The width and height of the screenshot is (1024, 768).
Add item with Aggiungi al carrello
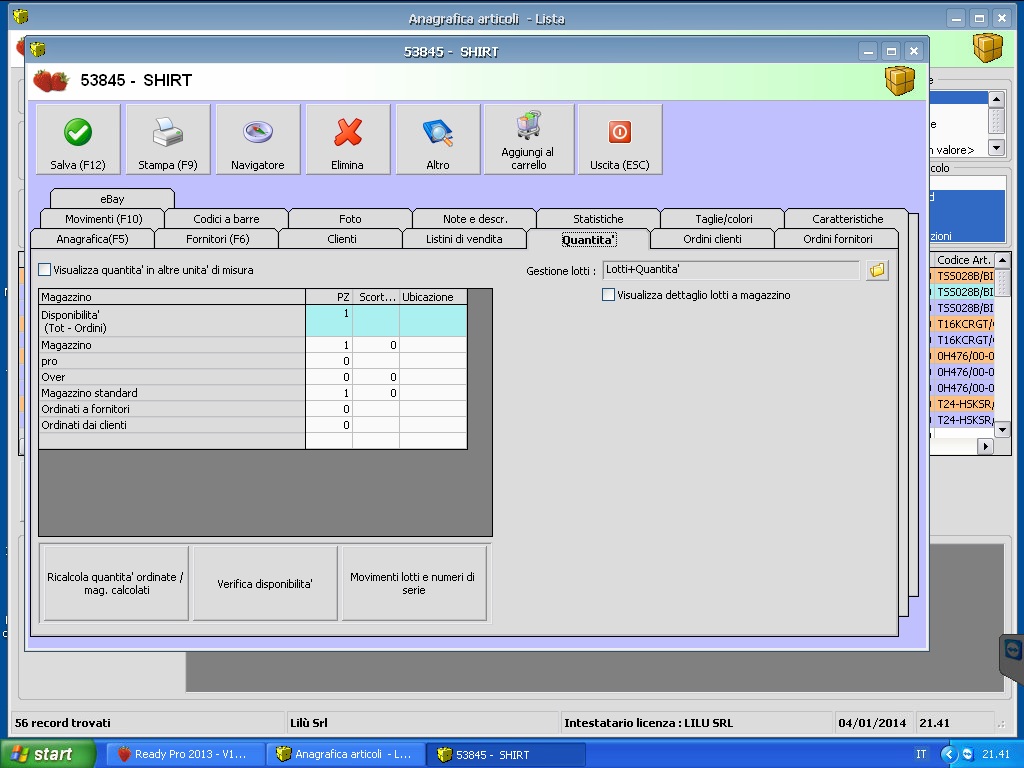point(528,139)
